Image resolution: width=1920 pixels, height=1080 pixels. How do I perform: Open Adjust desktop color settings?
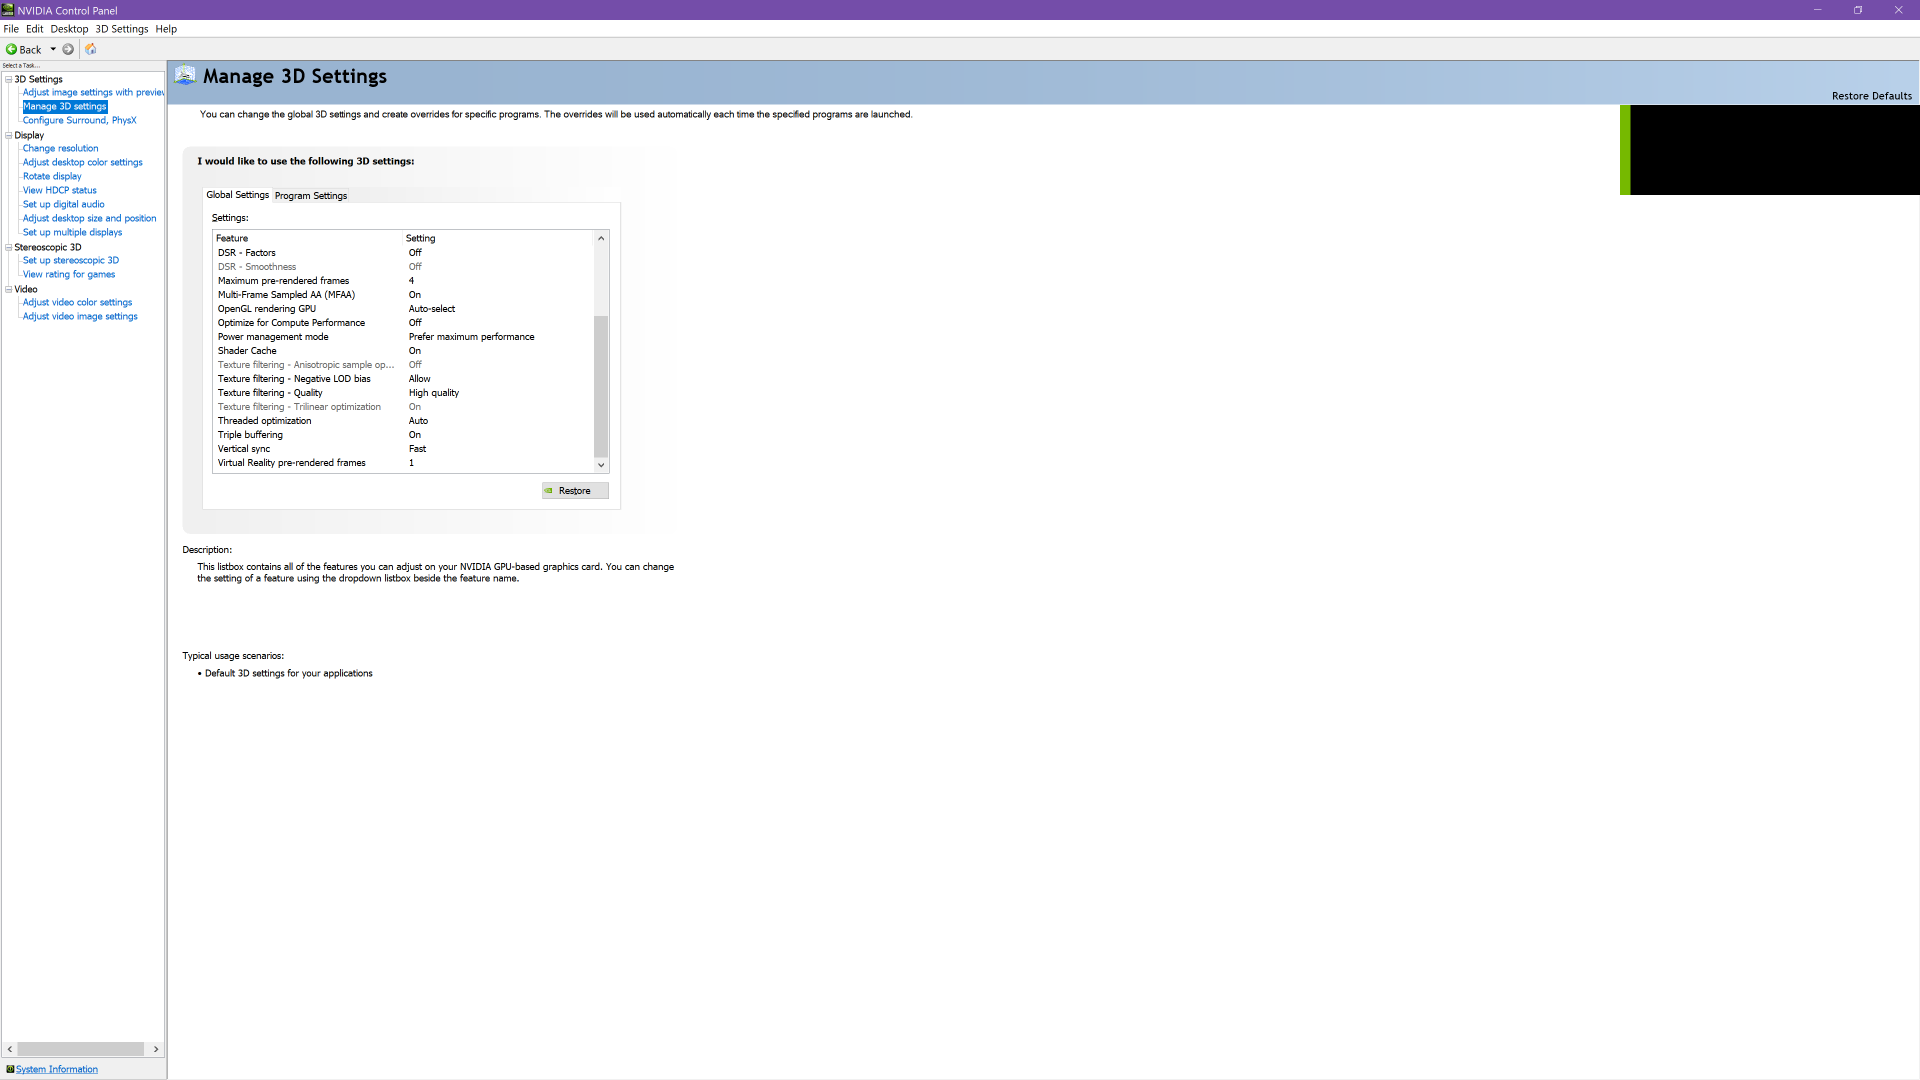point(83,162)
